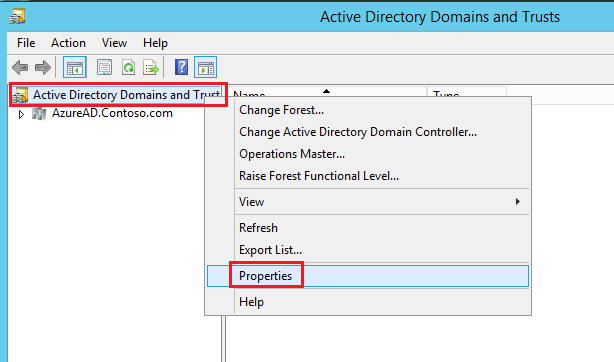This screenshot has height=362, width=614.
Task: Choose Export List... from context menu
Action: (368, 250)
